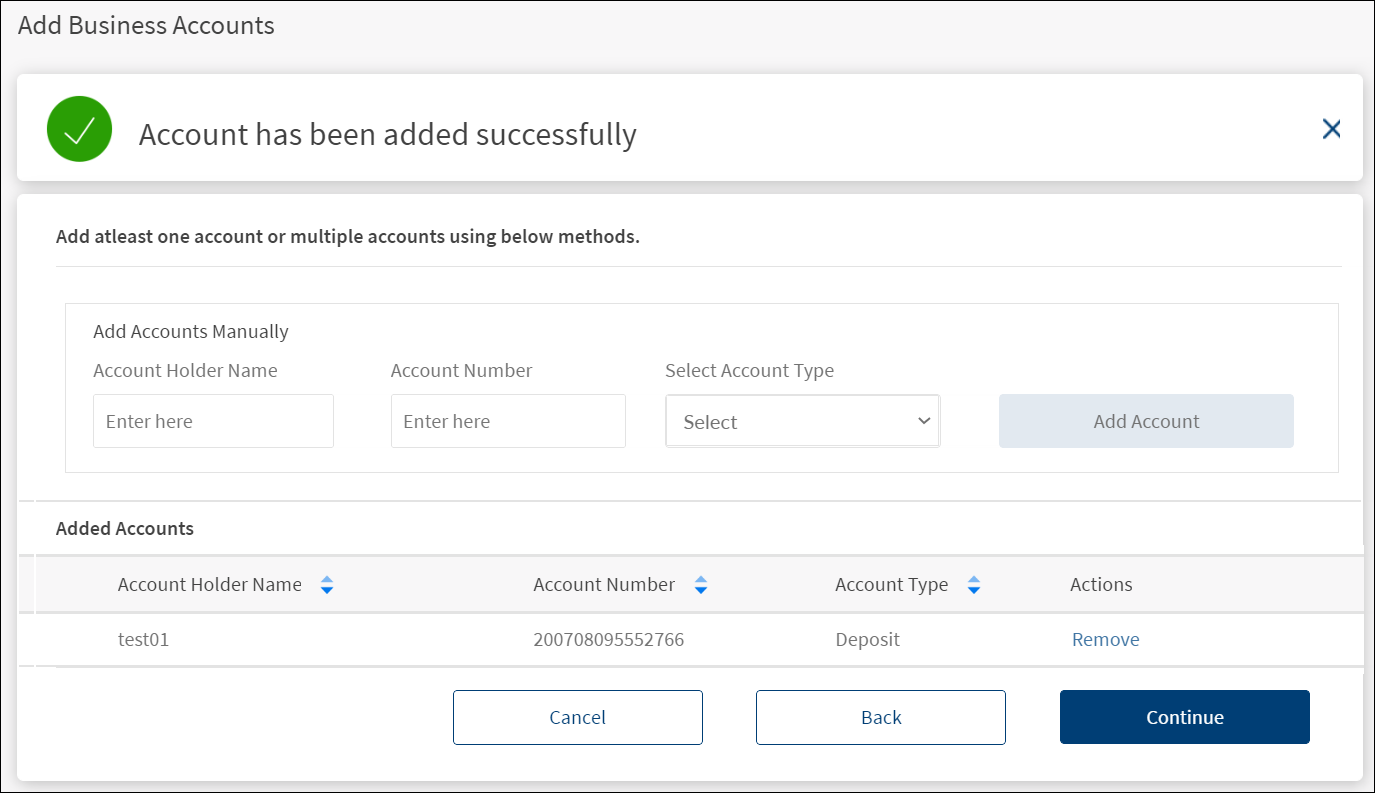Click the Account Number column sort icon

[x=701, y=586]
